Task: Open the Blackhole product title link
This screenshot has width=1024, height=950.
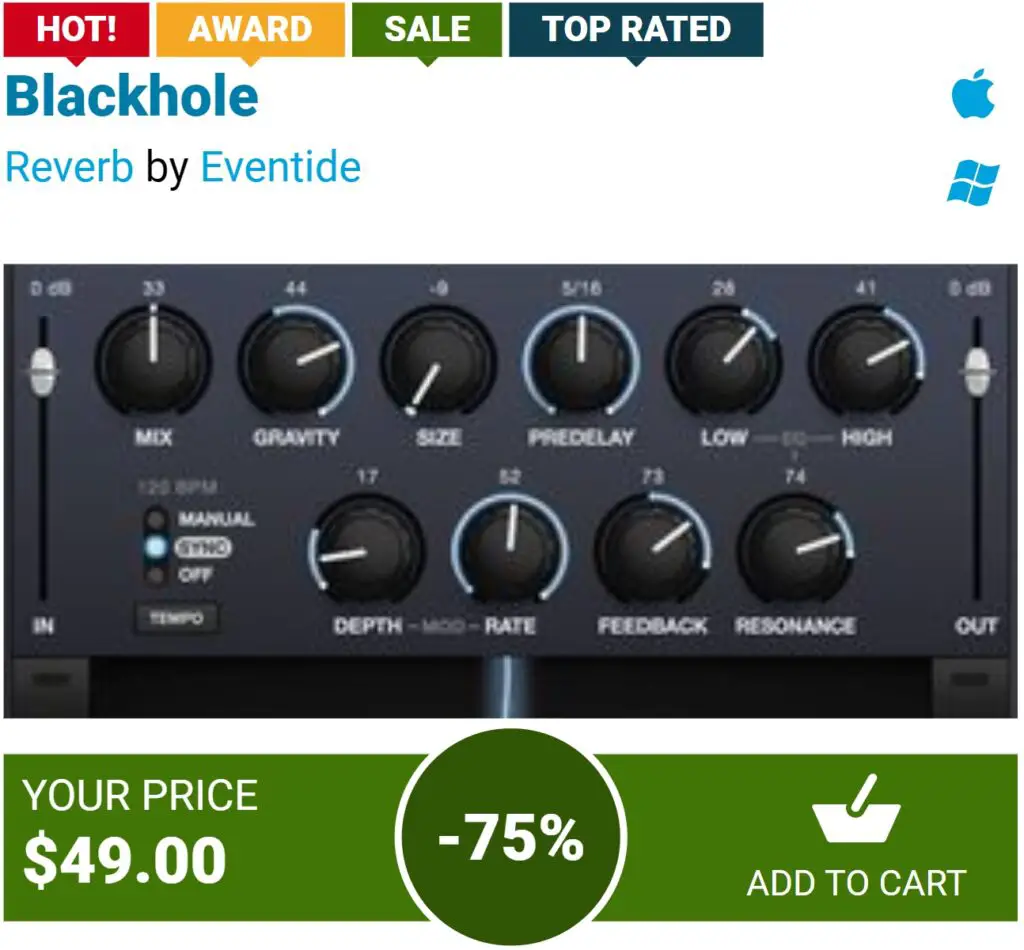Action: click(x=133, y=95)
